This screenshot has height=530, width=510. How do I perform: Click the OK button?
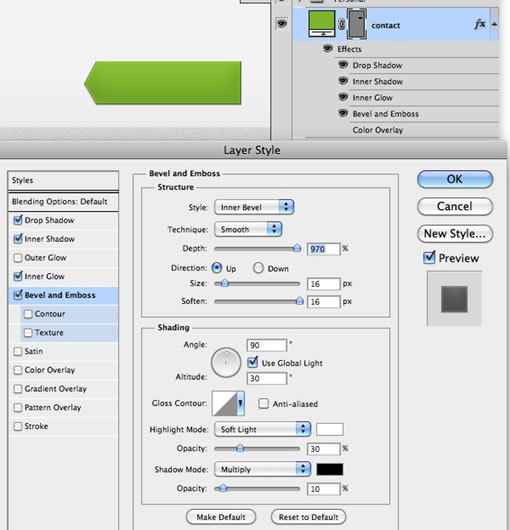455,179
